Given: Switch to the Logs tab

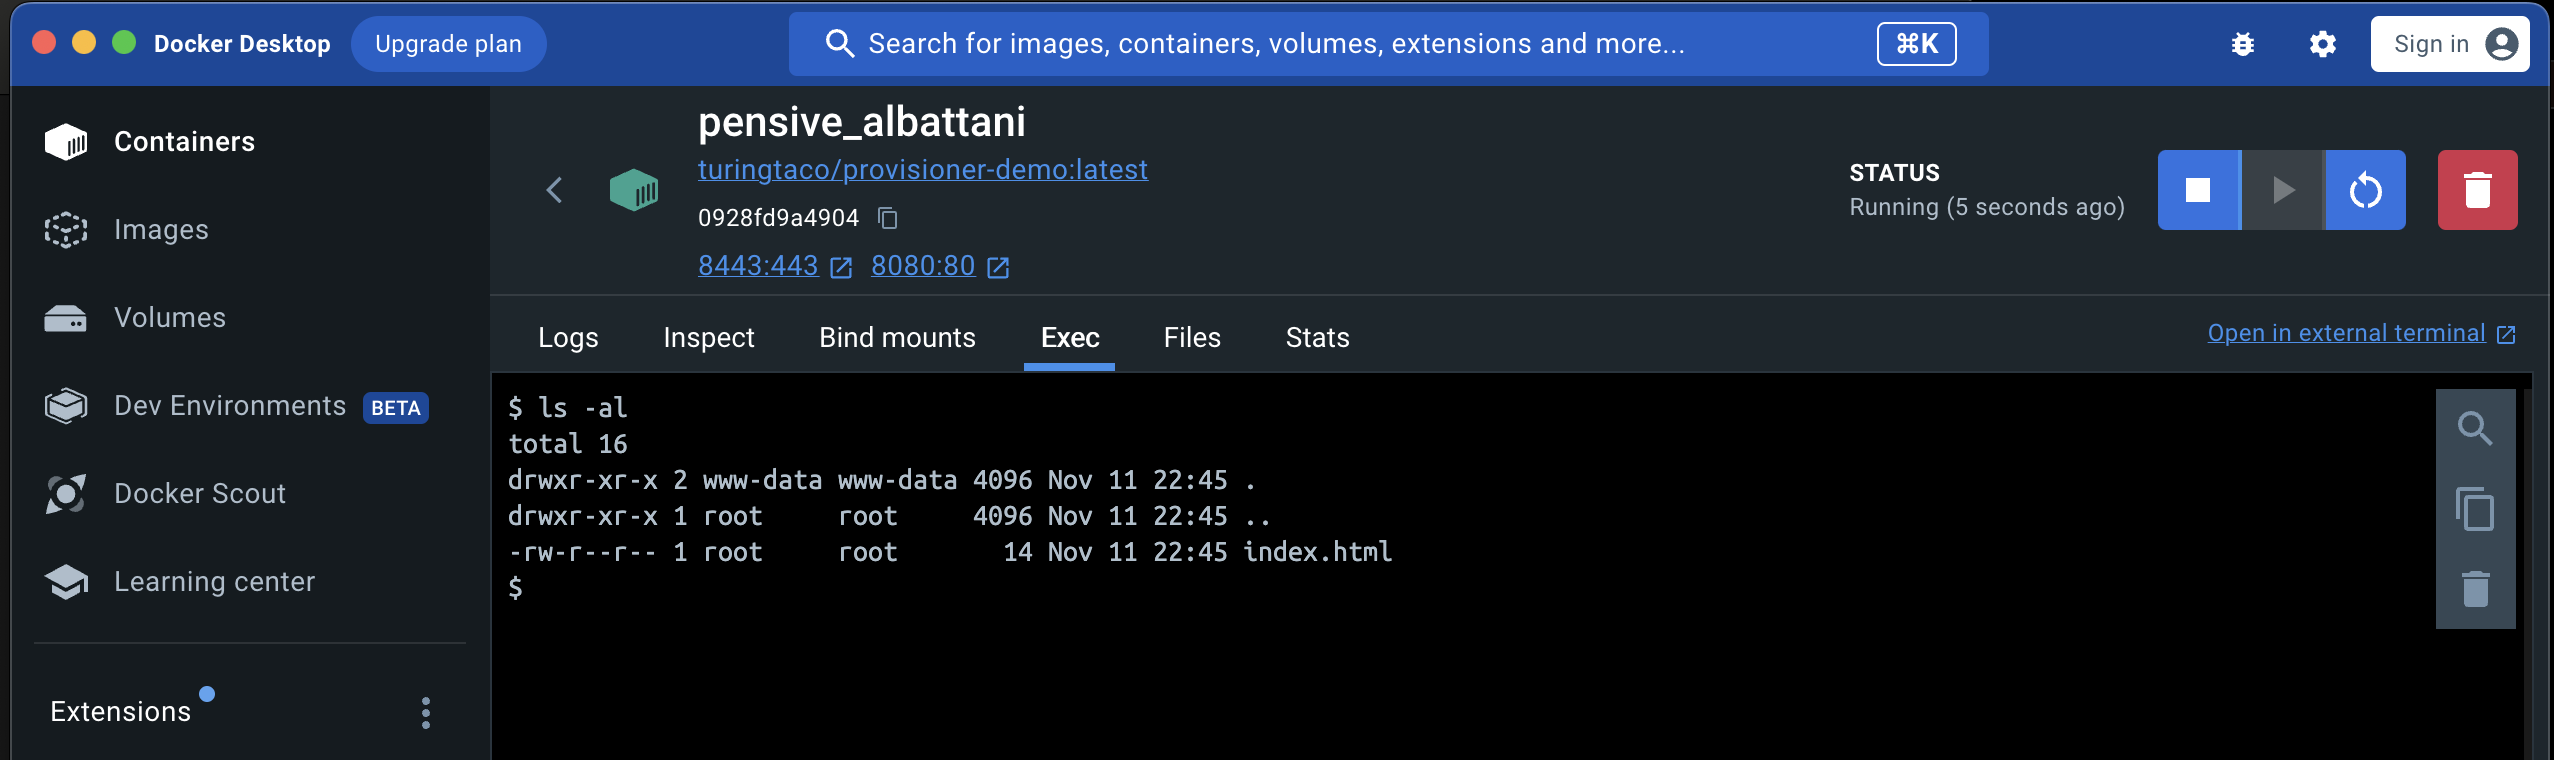Looking at the screenshot, I should click(568, 338).
